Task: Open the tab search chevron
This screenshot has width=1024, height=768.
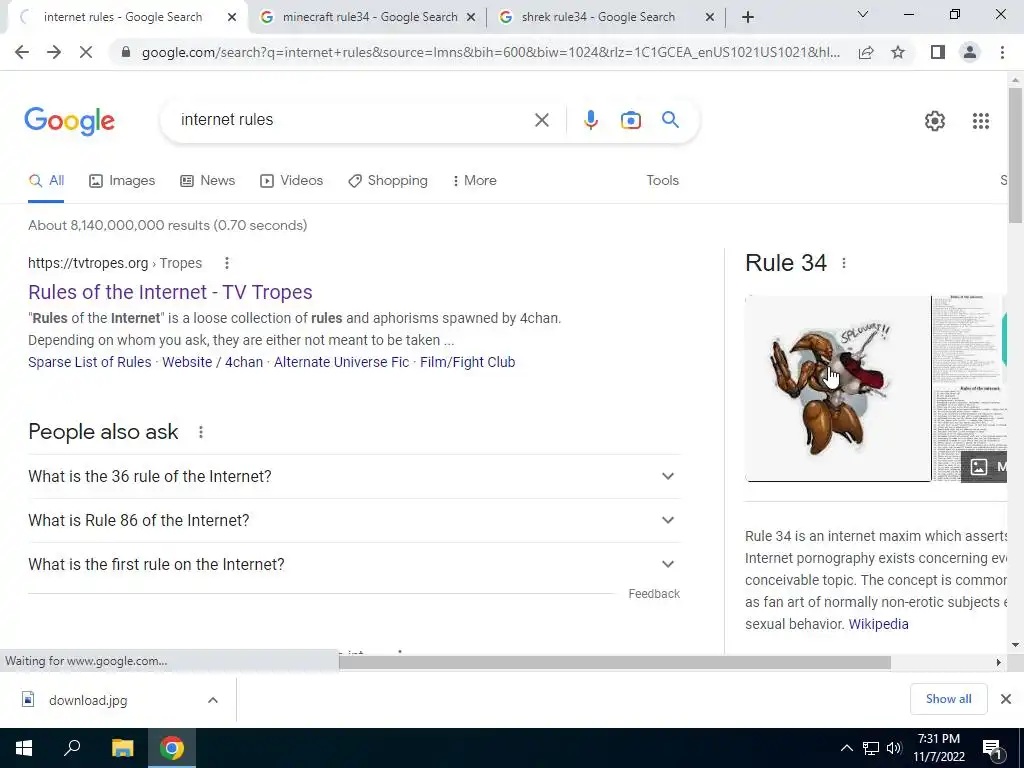Action: [x=863, y=14]
